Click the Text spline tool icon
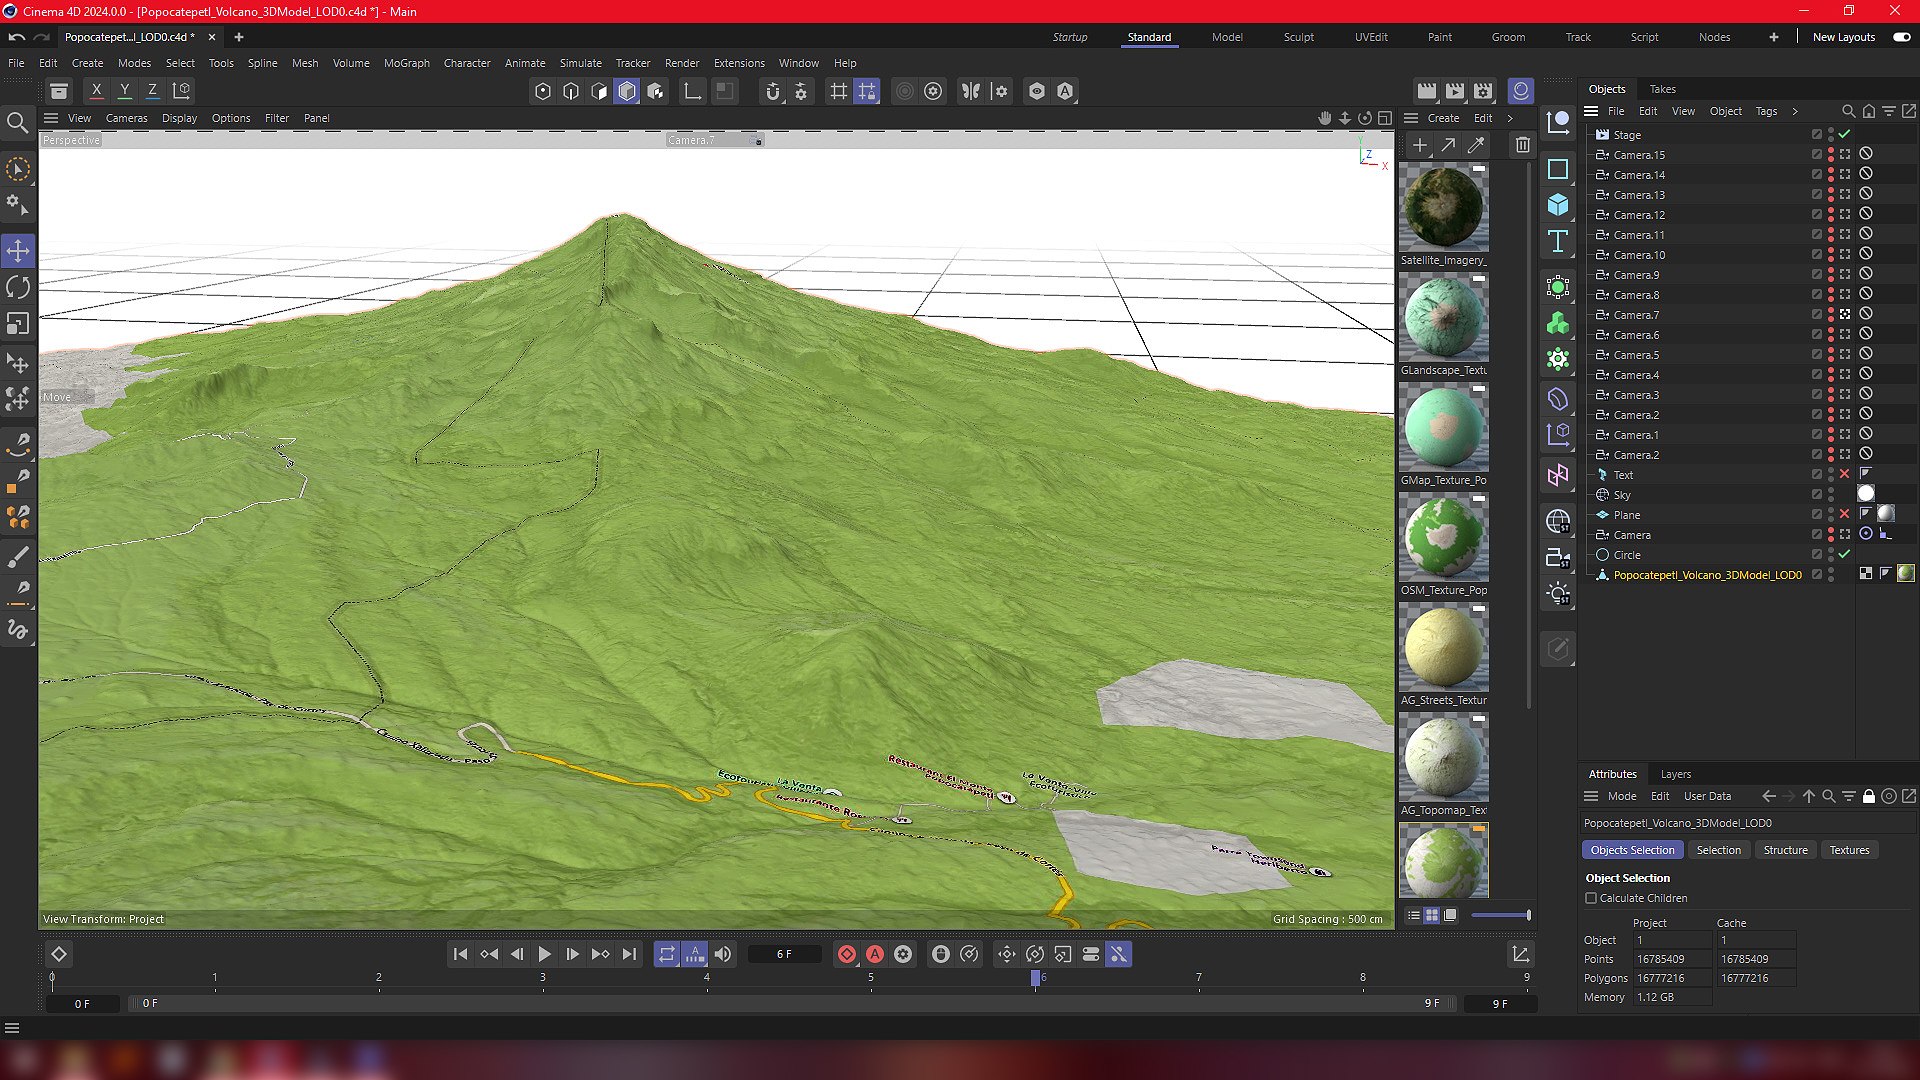Viewport: 1920px width, 1080px height. coord(1558,241)
